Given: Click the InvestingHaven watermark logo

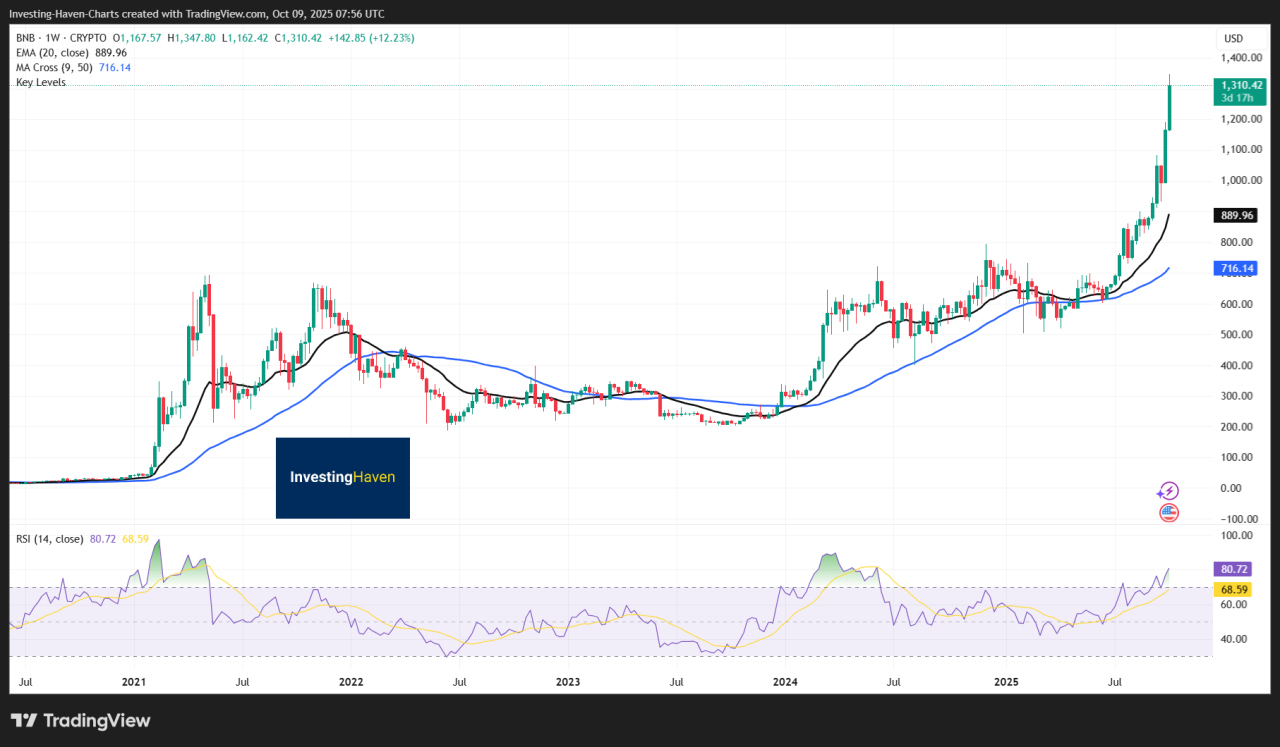Looking at the screenshot, I should coord(342,478).
